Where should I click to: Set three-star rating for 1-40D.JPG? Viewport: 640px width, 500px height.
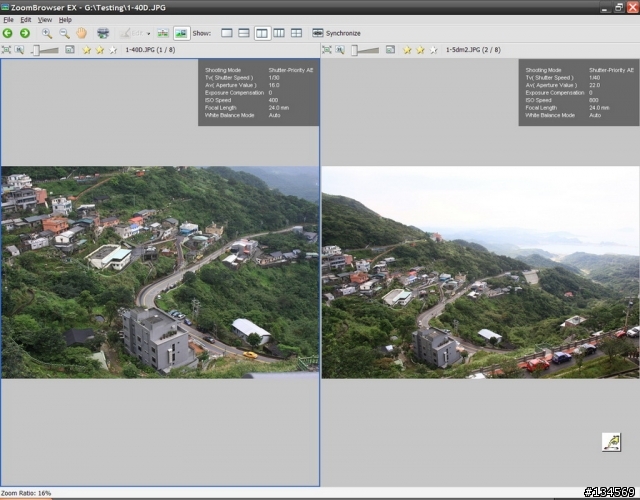coord(113,50)
